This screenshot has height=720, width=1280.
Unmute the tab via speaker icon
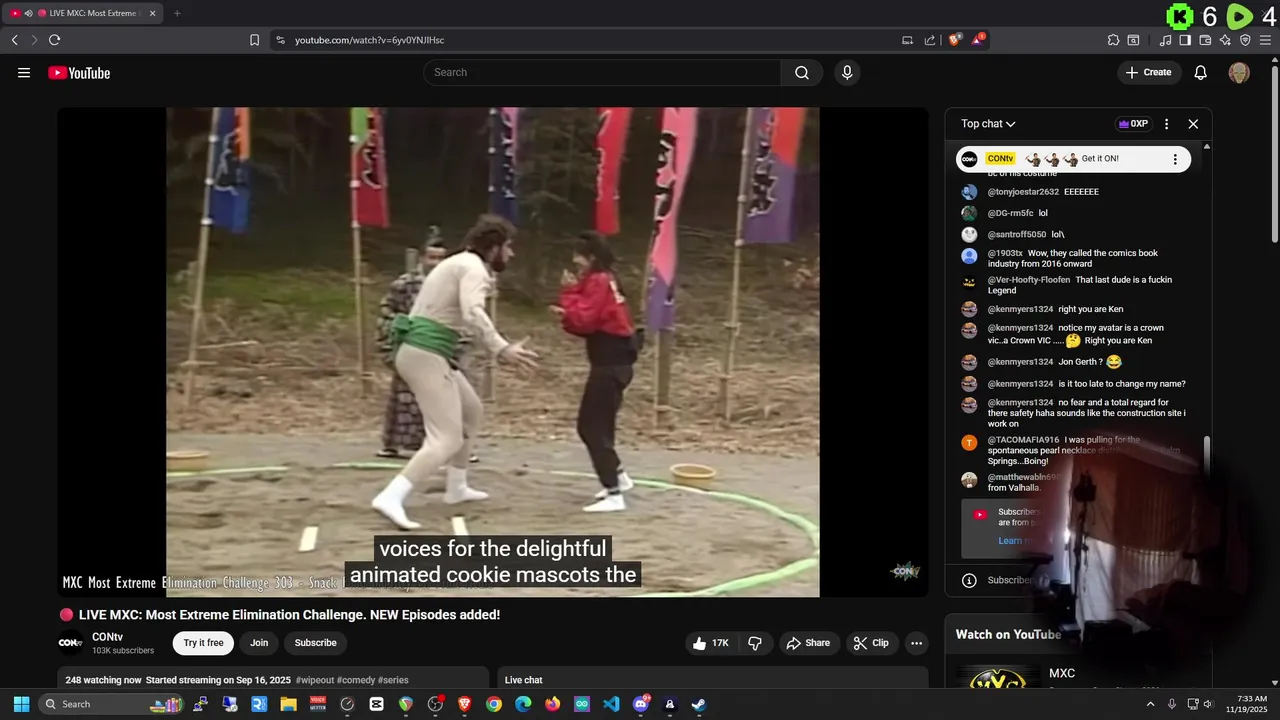[28, 13]
